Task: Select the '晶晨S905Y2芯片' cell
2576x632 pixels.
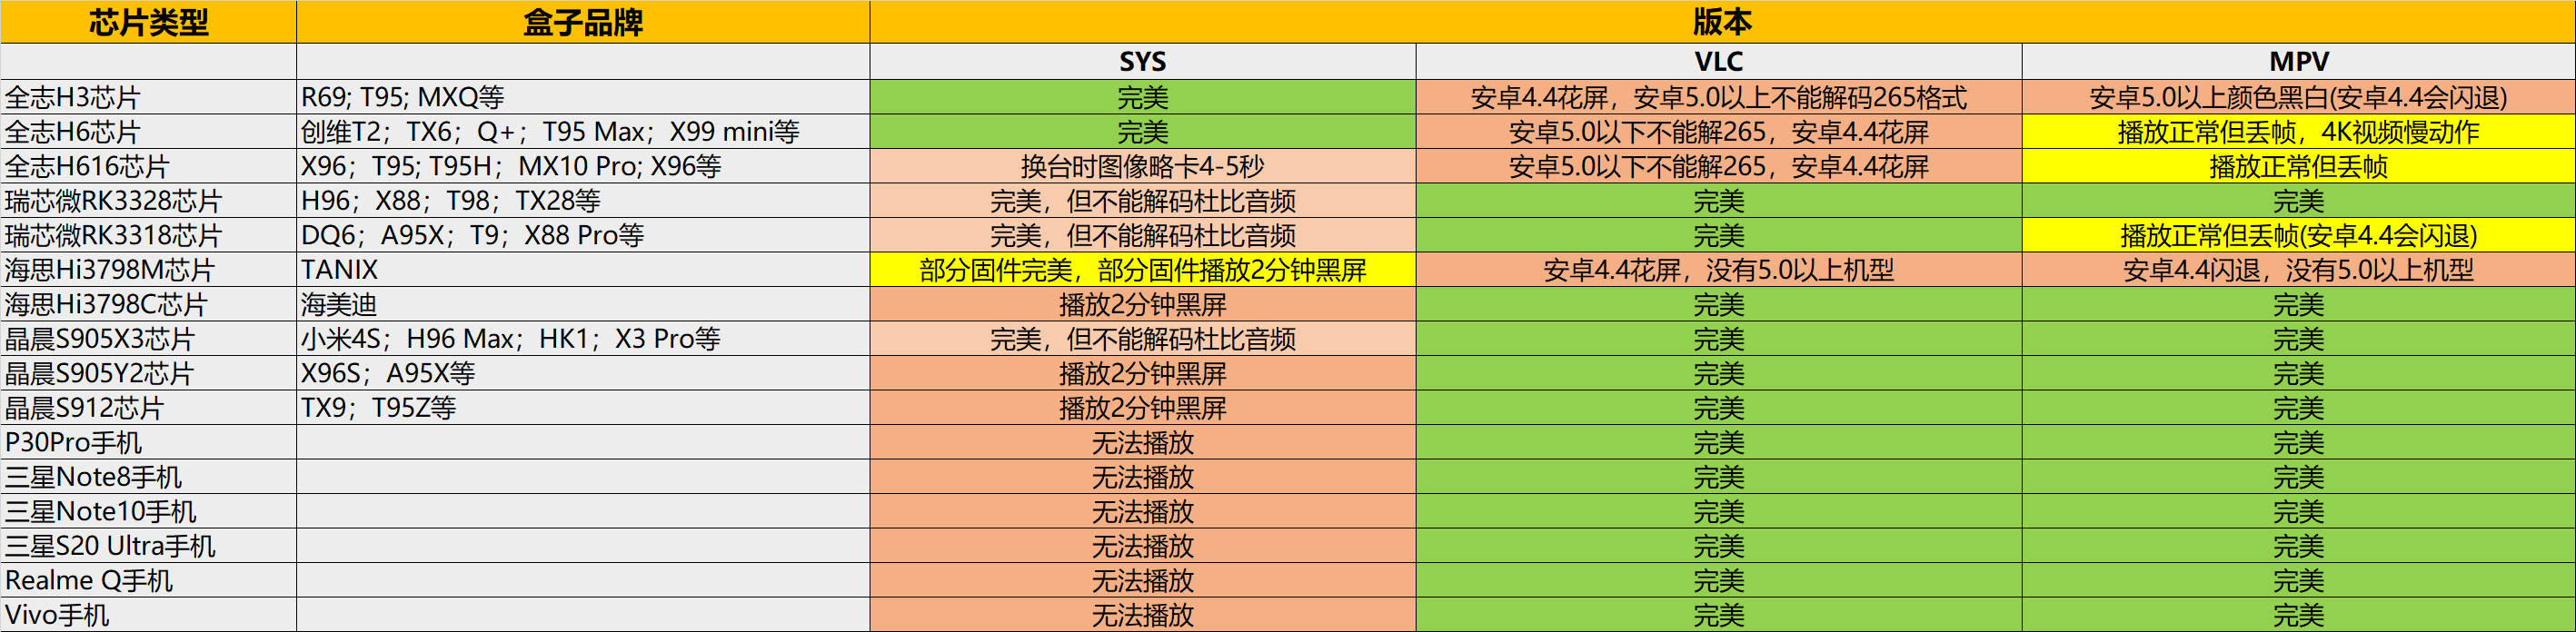Action: (x=148, y=373)
